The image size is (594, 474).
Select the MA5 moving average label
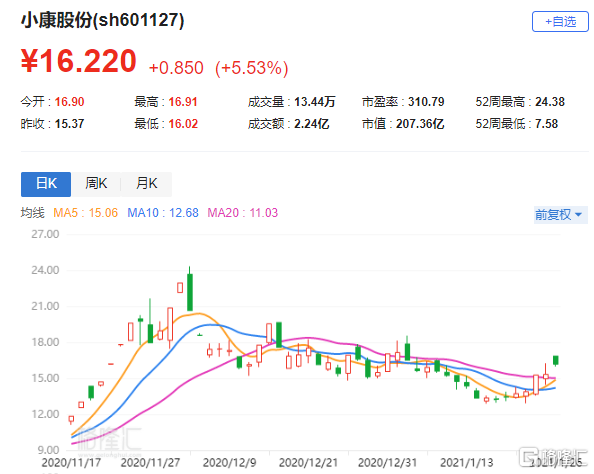[x=85, y=213]
